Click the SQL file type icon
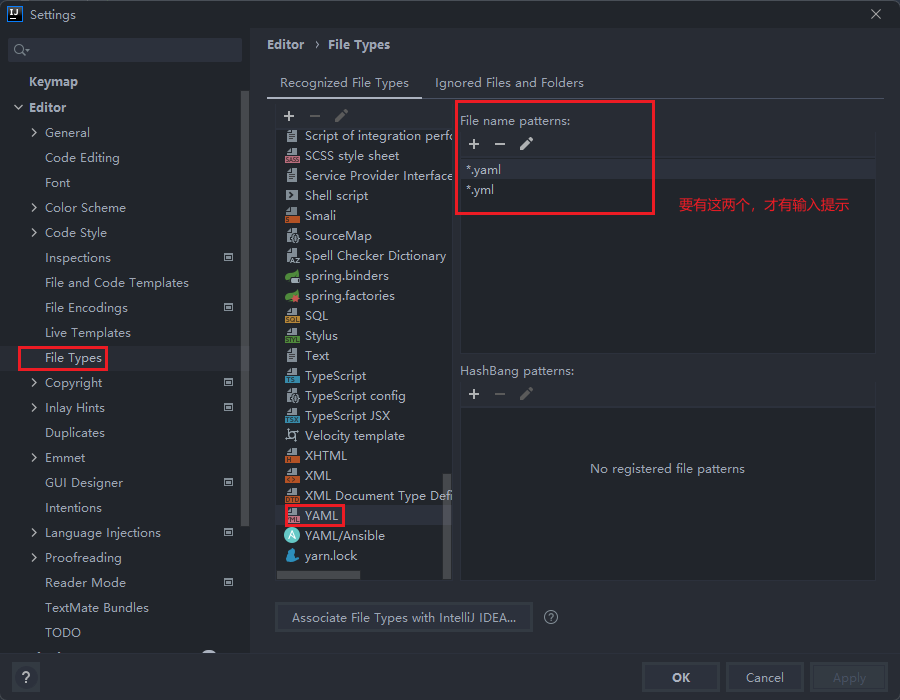Image resolution: width=900 pixels, height=700 pixels. click(x=292, y=316)
